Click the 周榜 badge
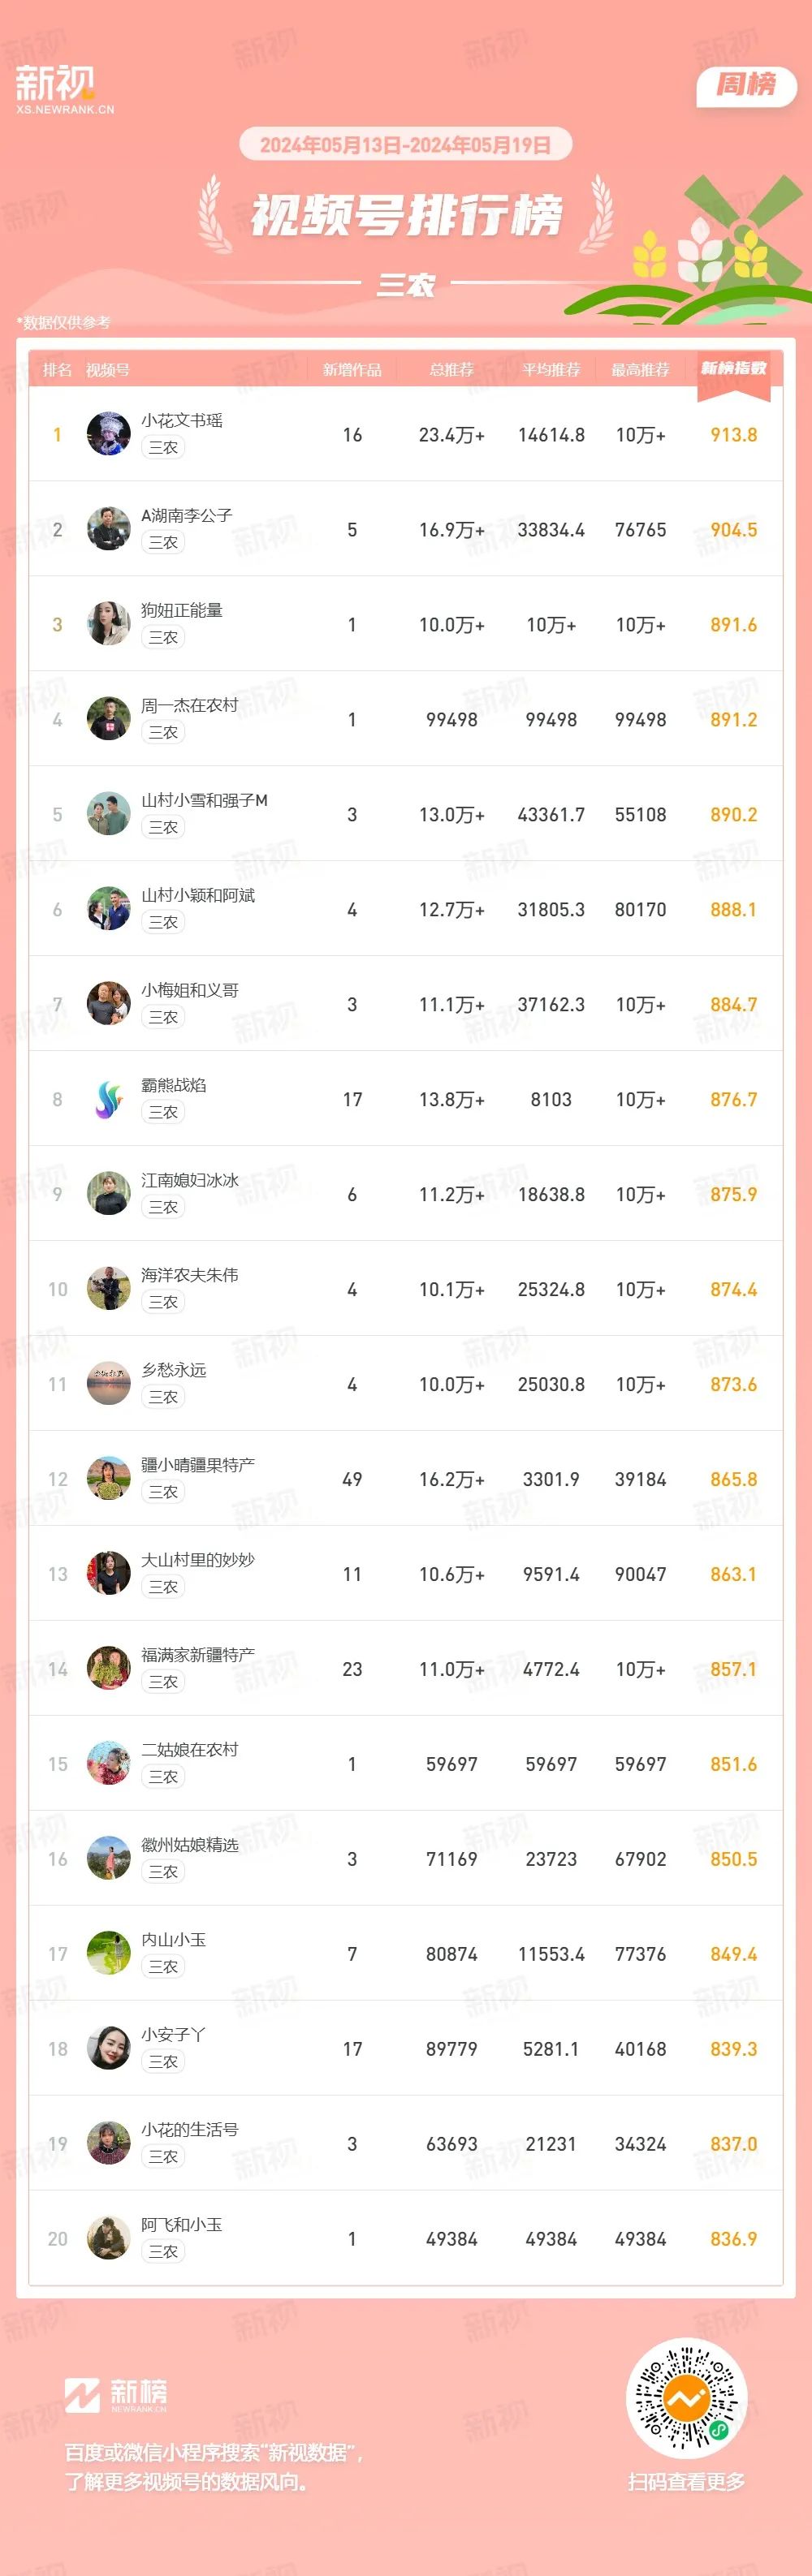Viewport: 812px width, 2576px height. tap(746, 85)
